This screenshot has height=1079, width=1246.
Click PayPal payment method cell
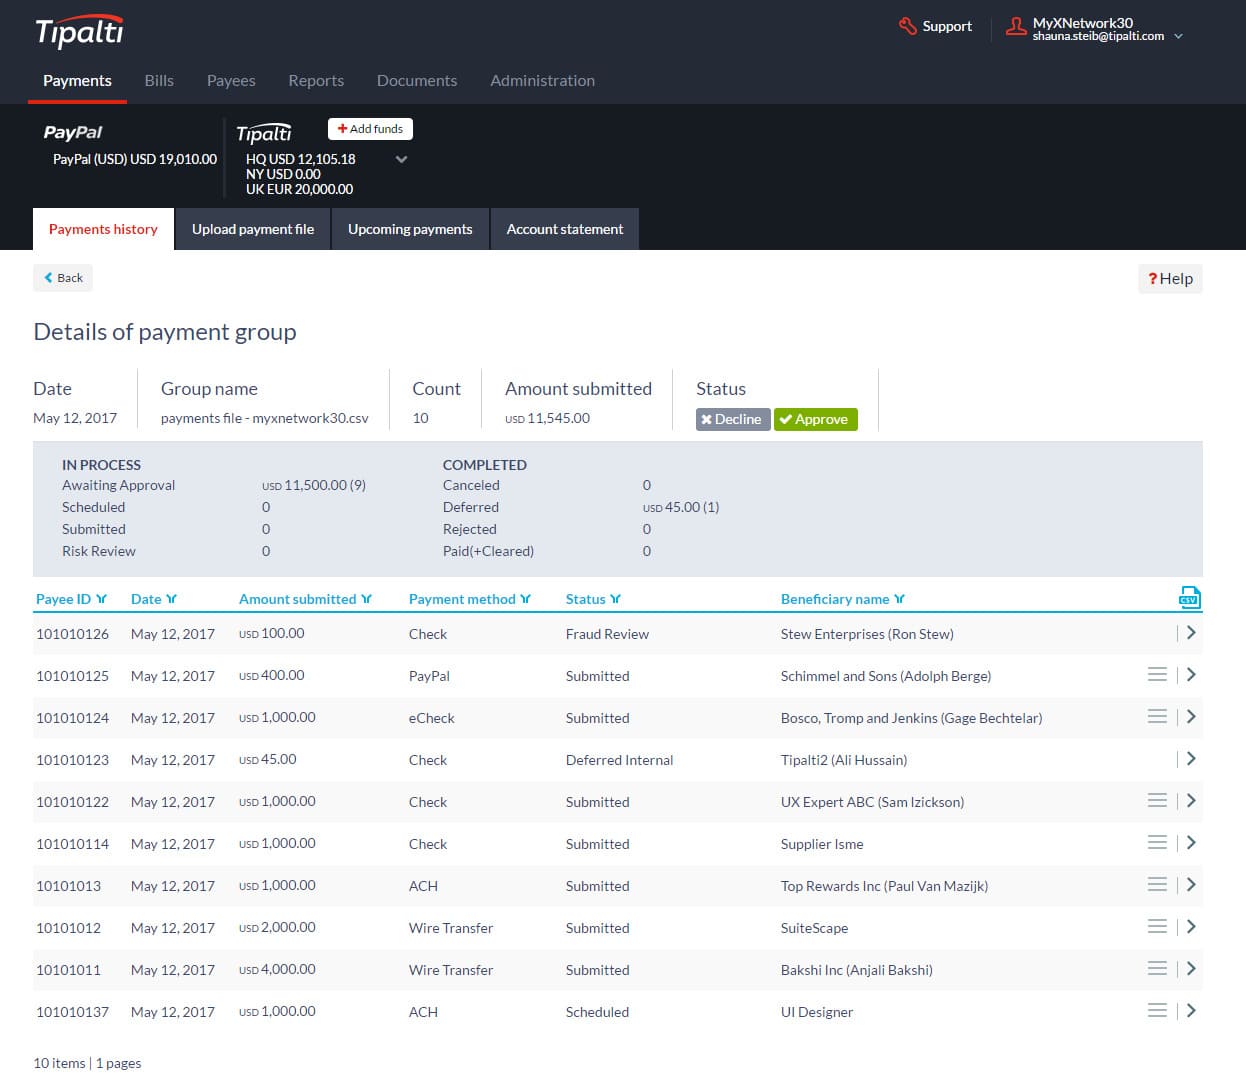pos(429,676)
